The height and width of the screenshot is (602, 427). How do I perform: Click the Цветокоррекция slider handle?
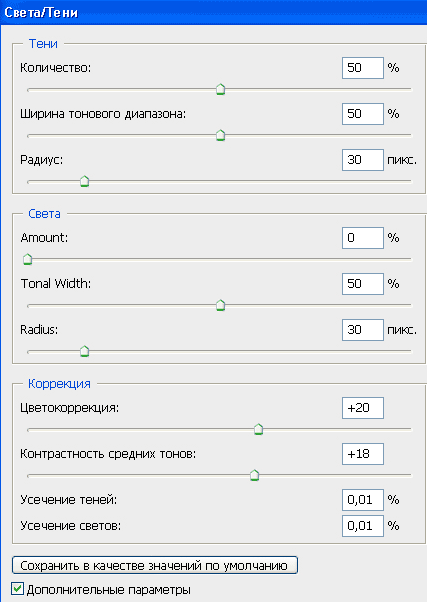click(258, 429)
